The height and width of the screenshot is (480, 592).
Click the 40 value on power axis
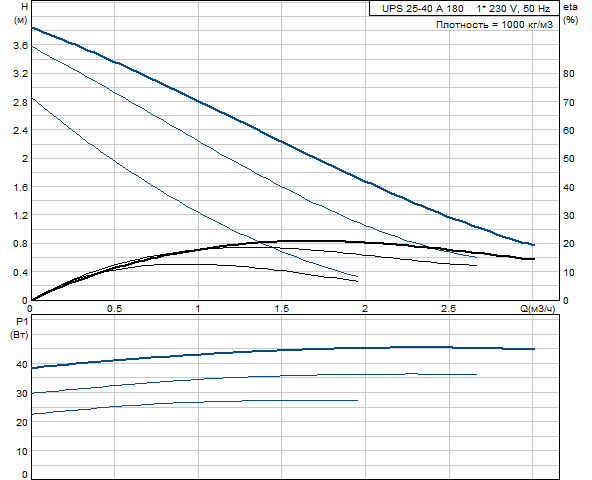coord(22,365)
